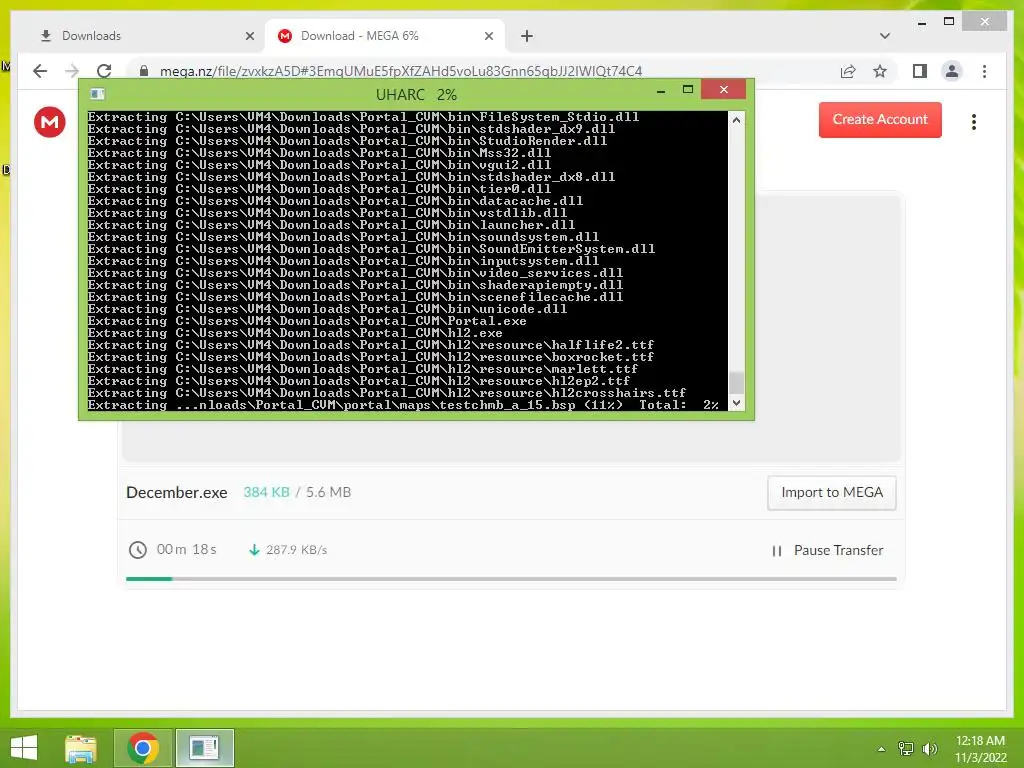Open Chrome profile avatar
This screenshot has width=1024, height=768.
pyautogui.click(x=952, y=71)
